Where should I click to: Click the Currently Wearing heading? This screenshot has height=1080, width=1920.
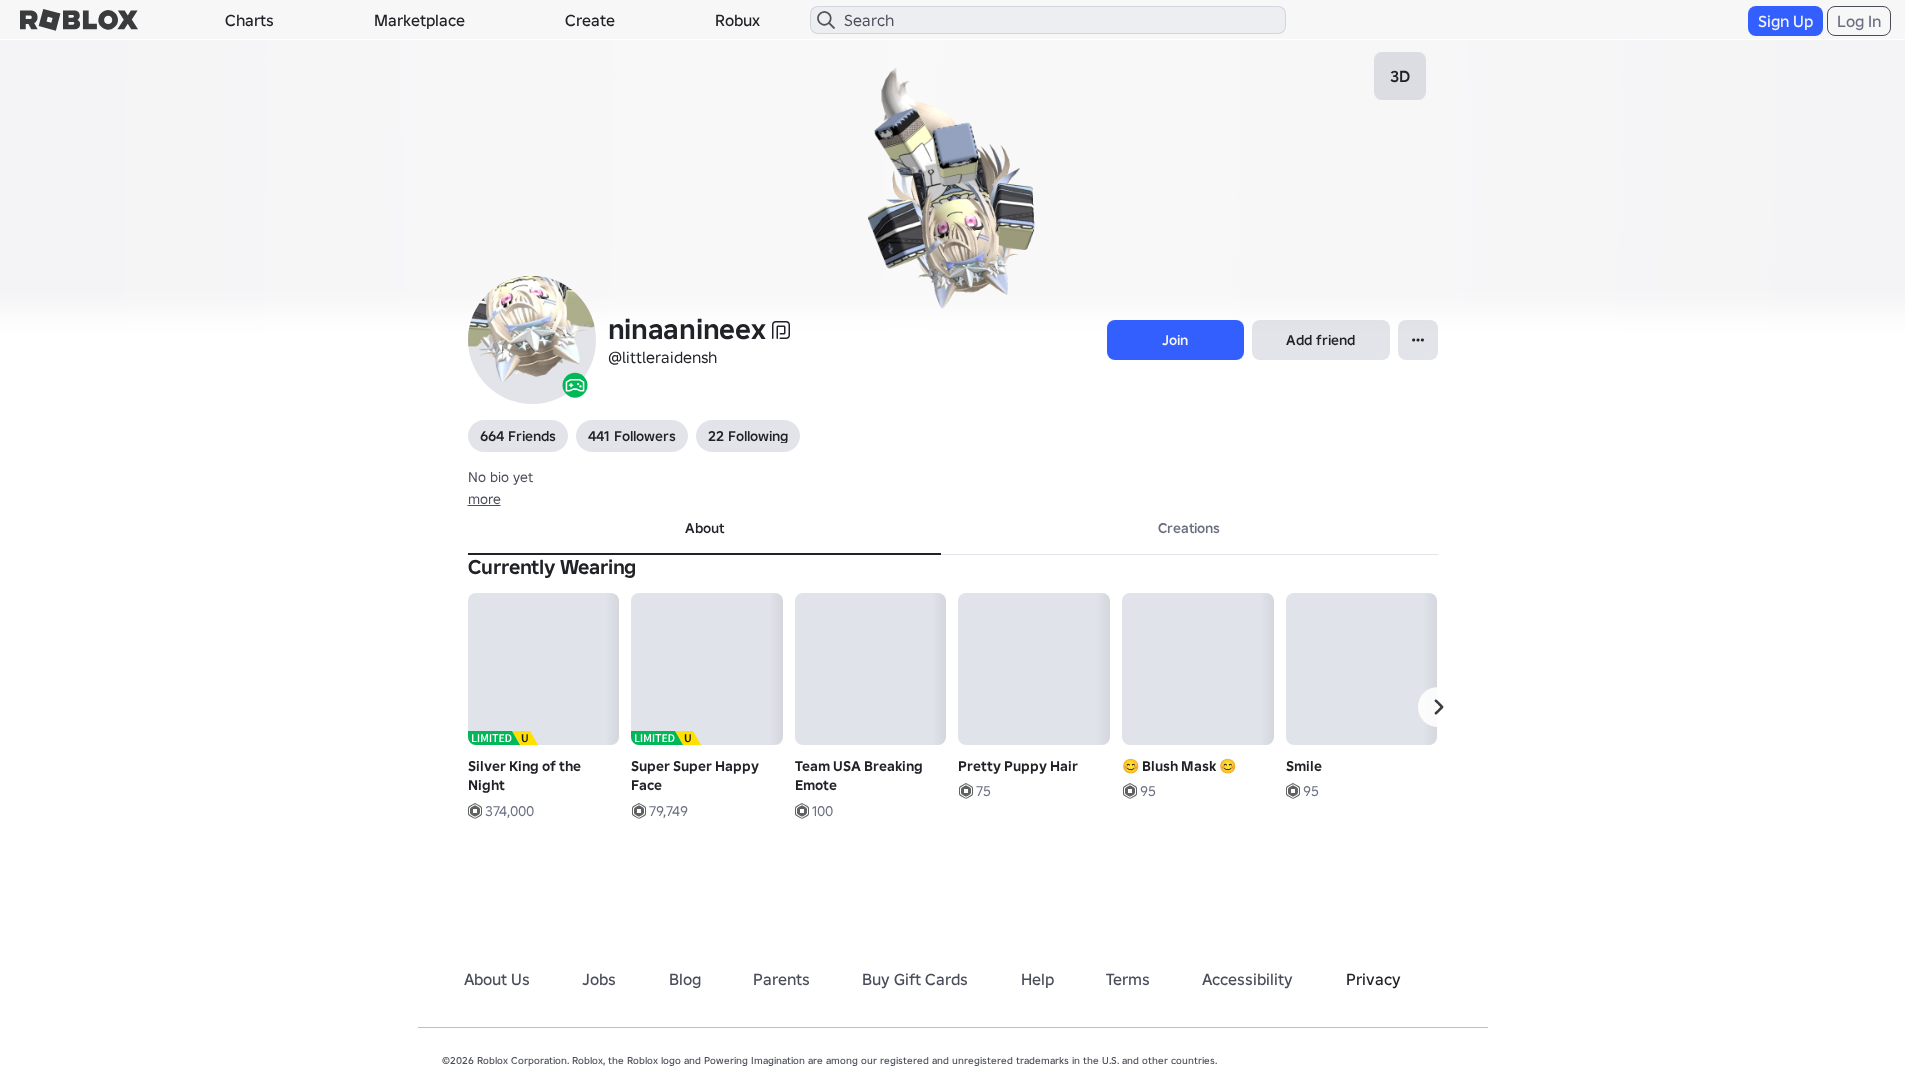[x=552, y=568]
